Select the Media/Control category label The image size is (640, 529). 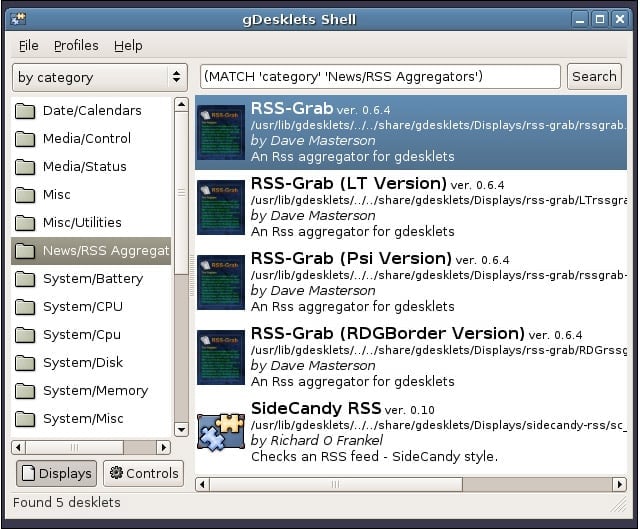click(87, 139)
